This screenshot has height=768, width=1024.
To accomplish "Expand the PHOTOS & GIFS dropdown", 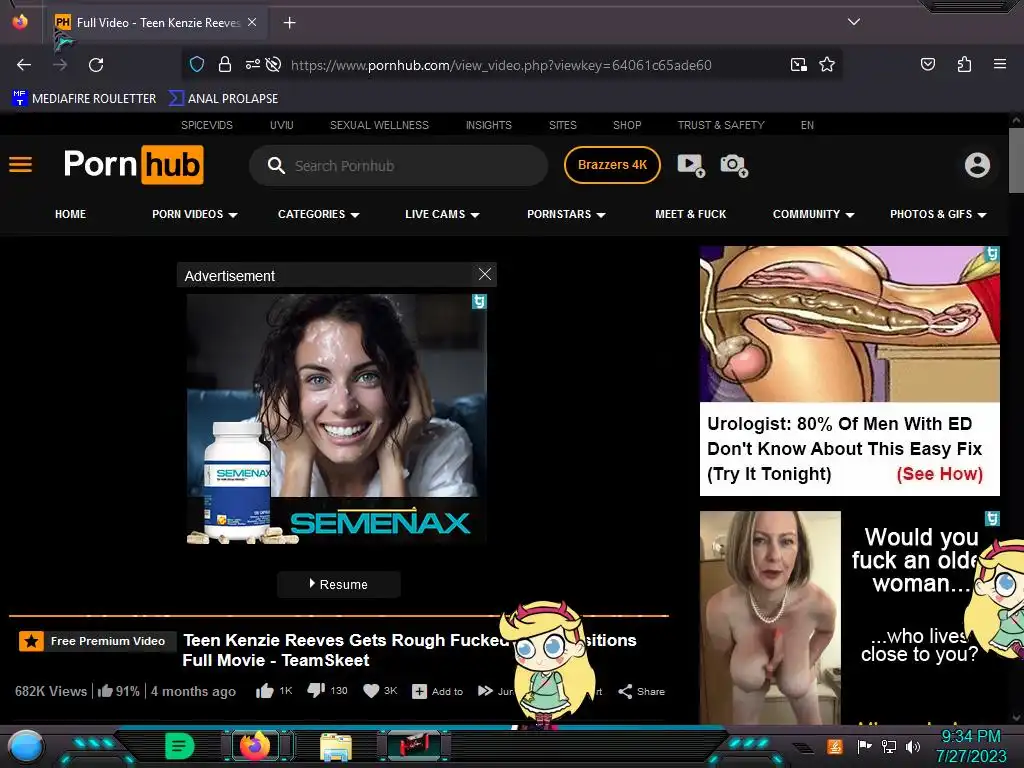I will tap(938, 214).
